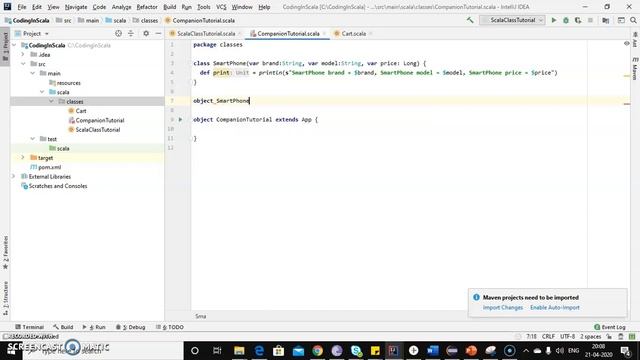Run ScalaClassTutorial with the green play icon

click(554, 20)
